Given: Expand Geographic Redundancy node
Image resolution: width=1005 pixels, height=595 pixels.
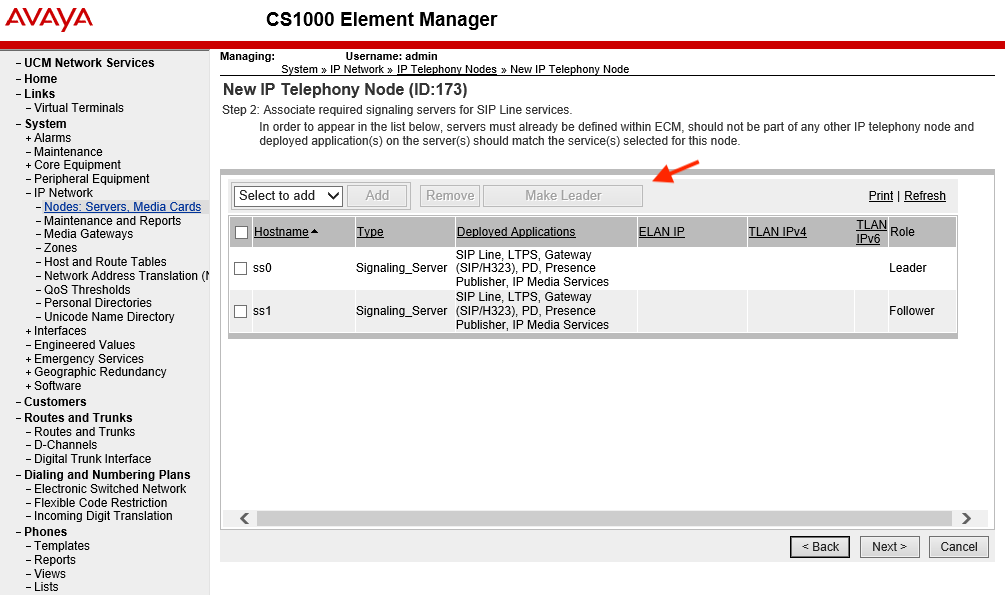Looking at the screenshot, I should 28,372.
